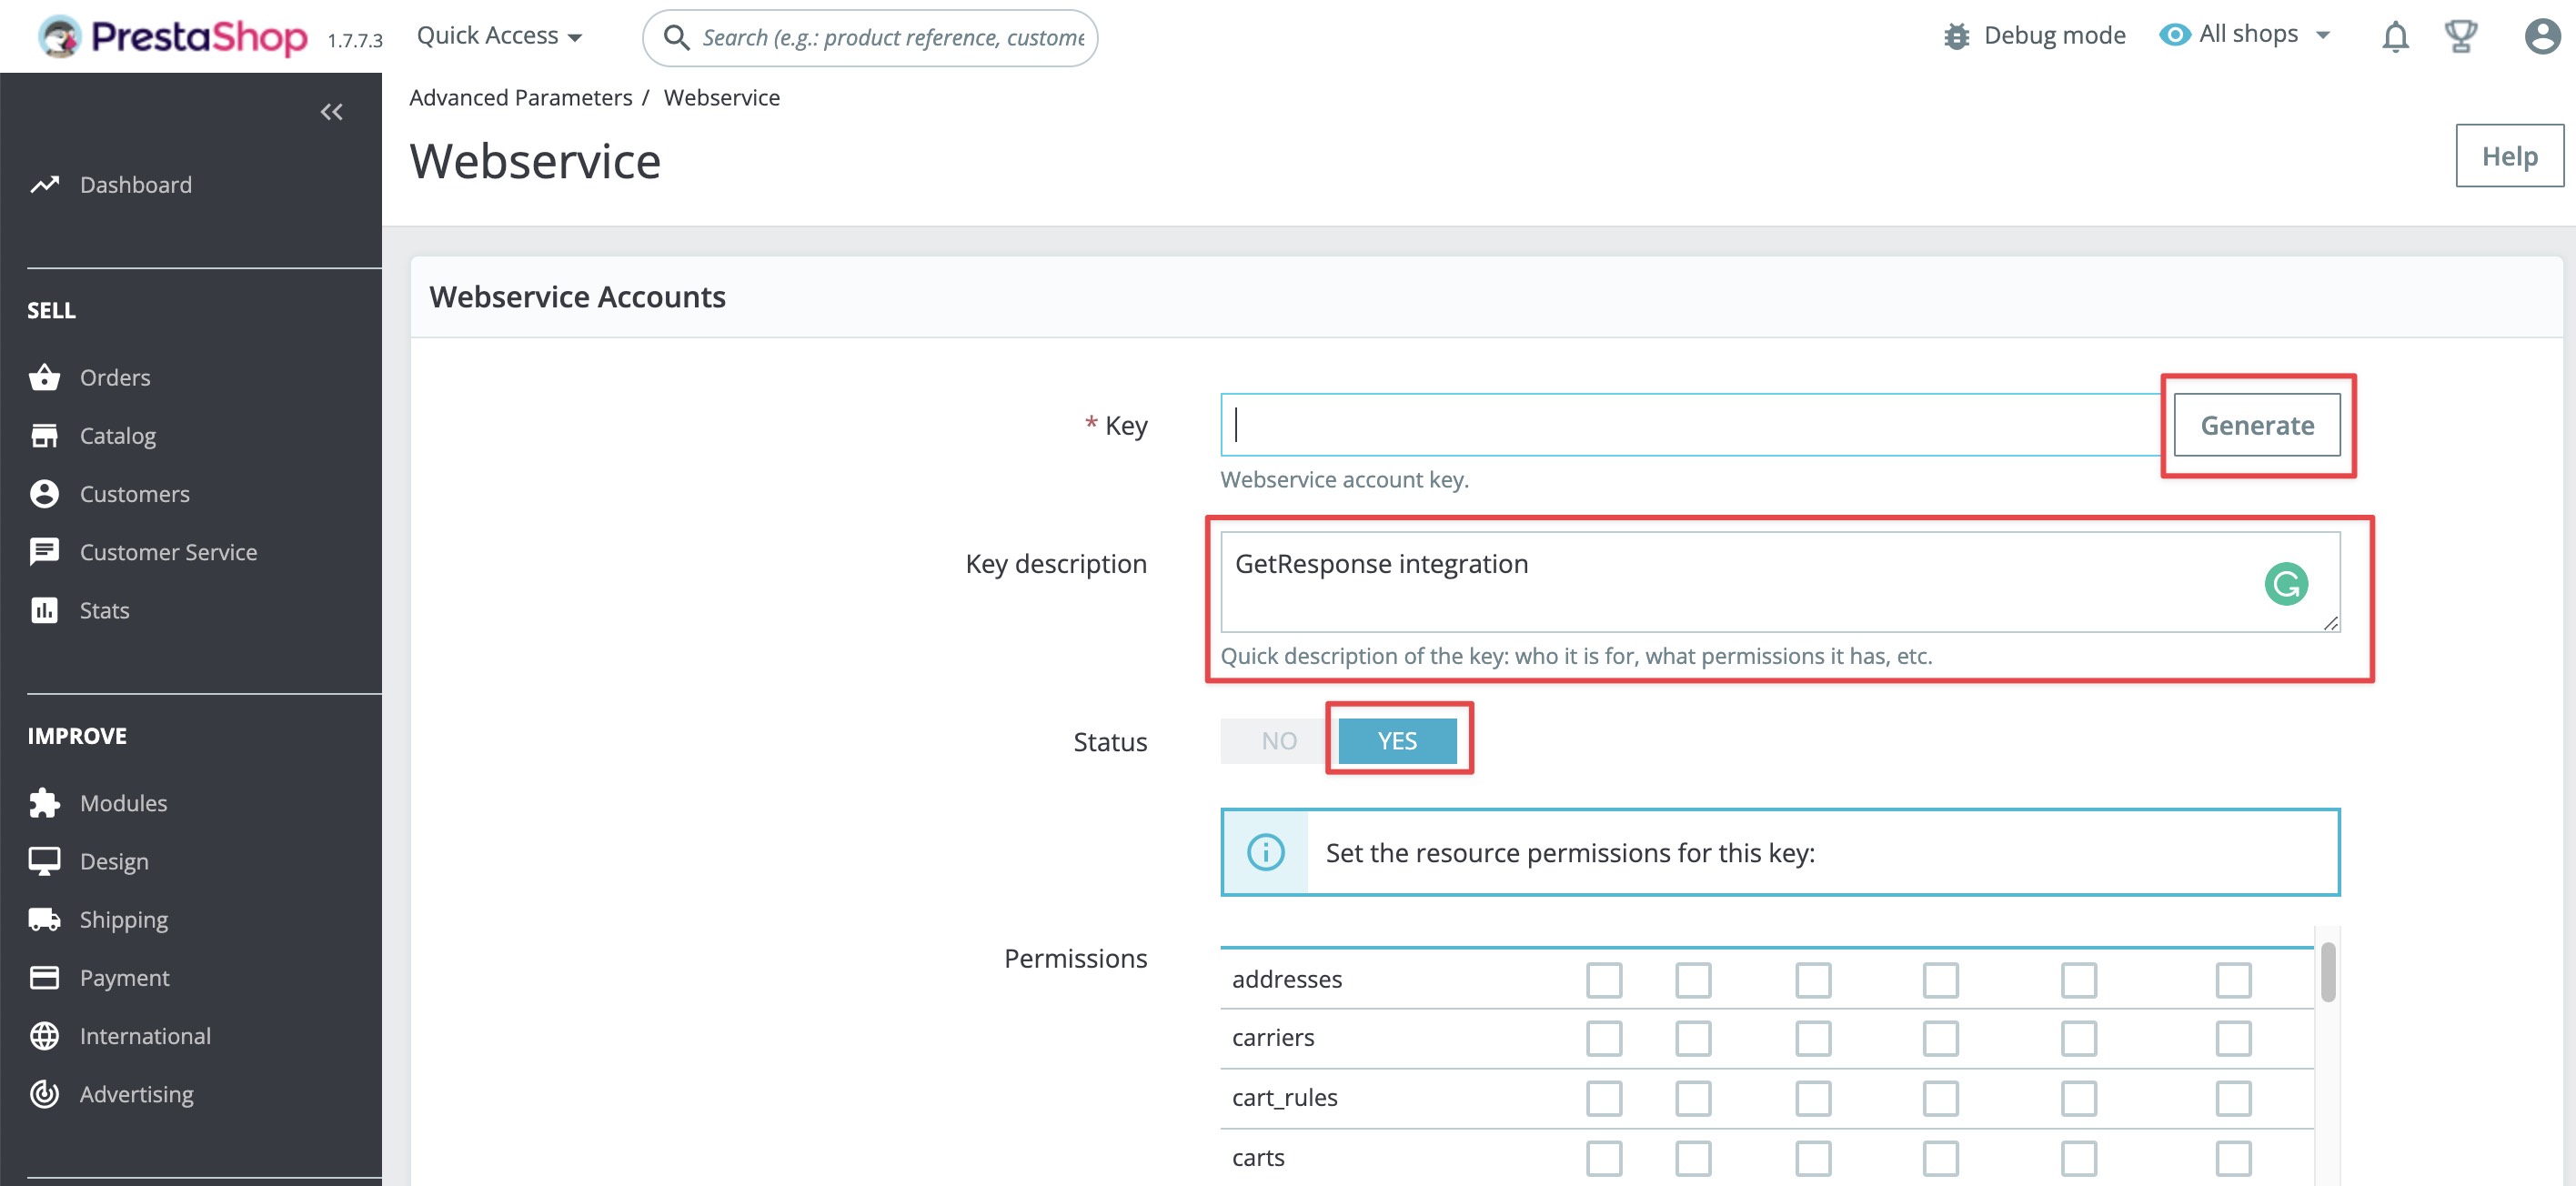Set Status to YES
The height and width of the screenshot is (1186, 2576).
(x=1397, y=741)
